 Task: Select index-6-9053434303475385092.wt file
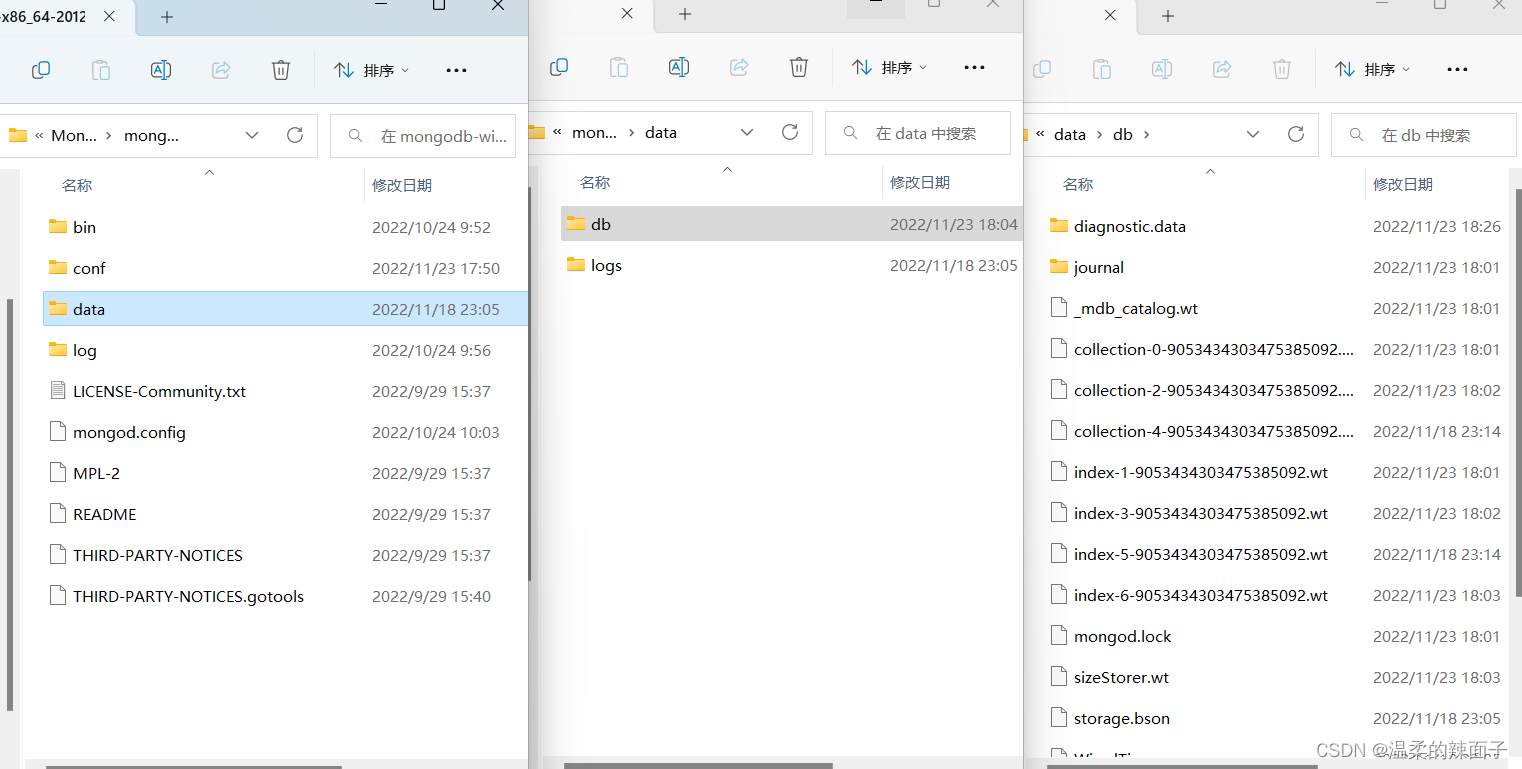point(1276,595)
